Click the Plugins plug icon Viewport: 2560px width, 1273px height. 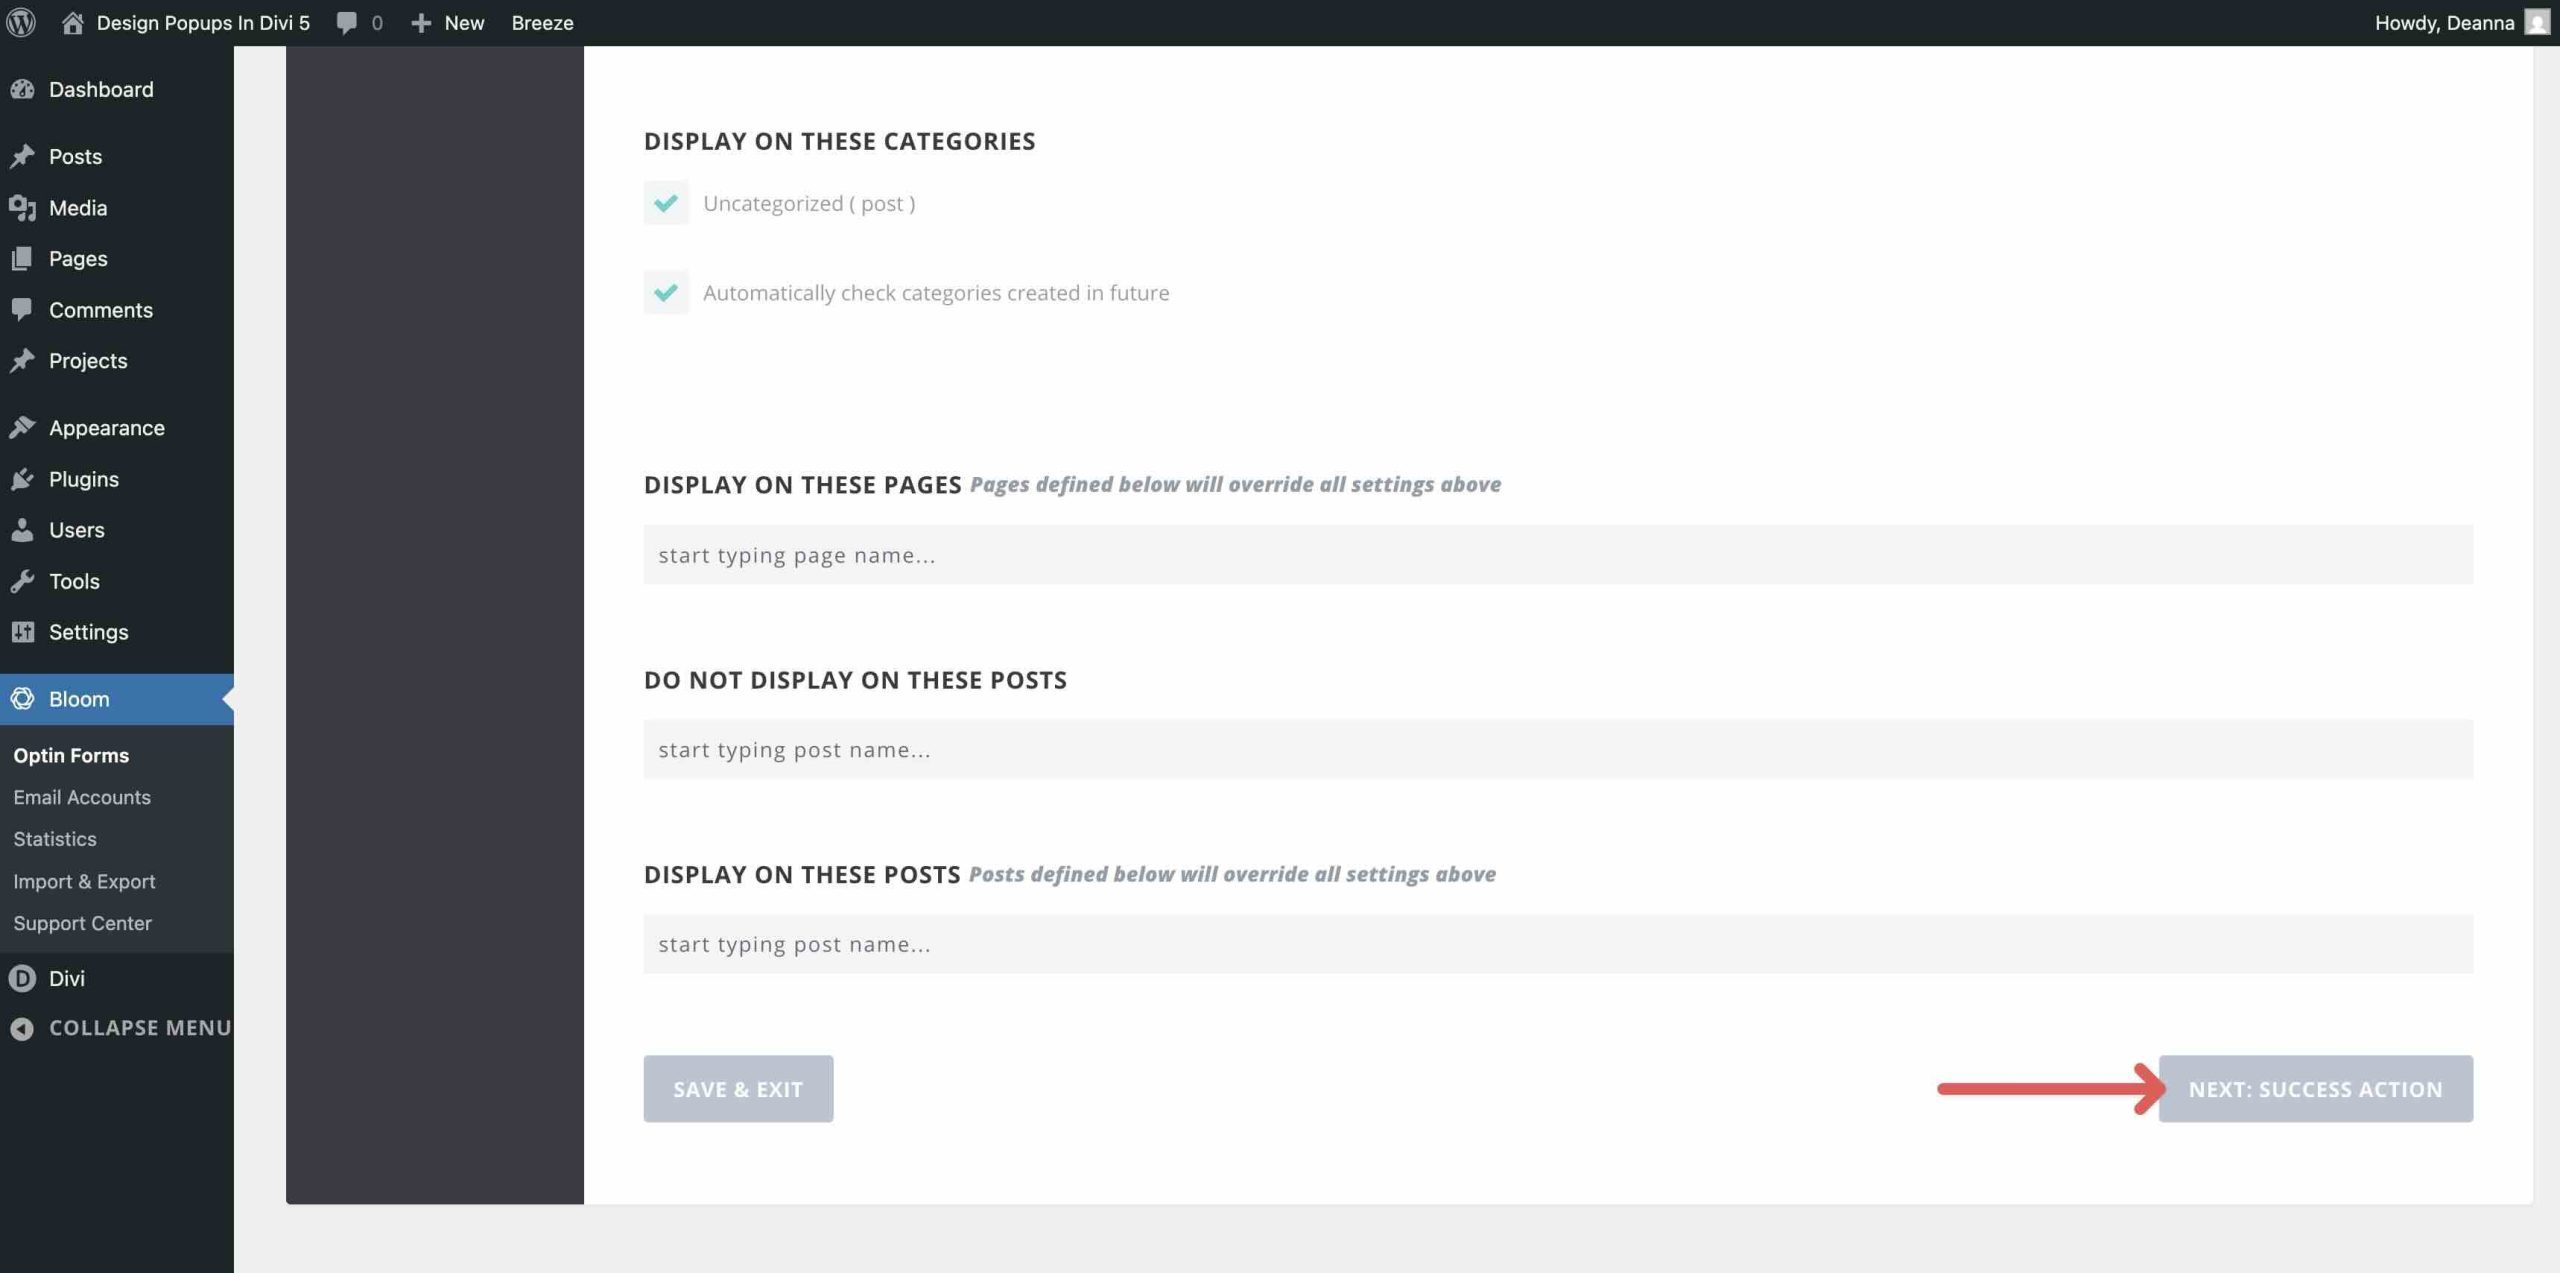[22, 479]
